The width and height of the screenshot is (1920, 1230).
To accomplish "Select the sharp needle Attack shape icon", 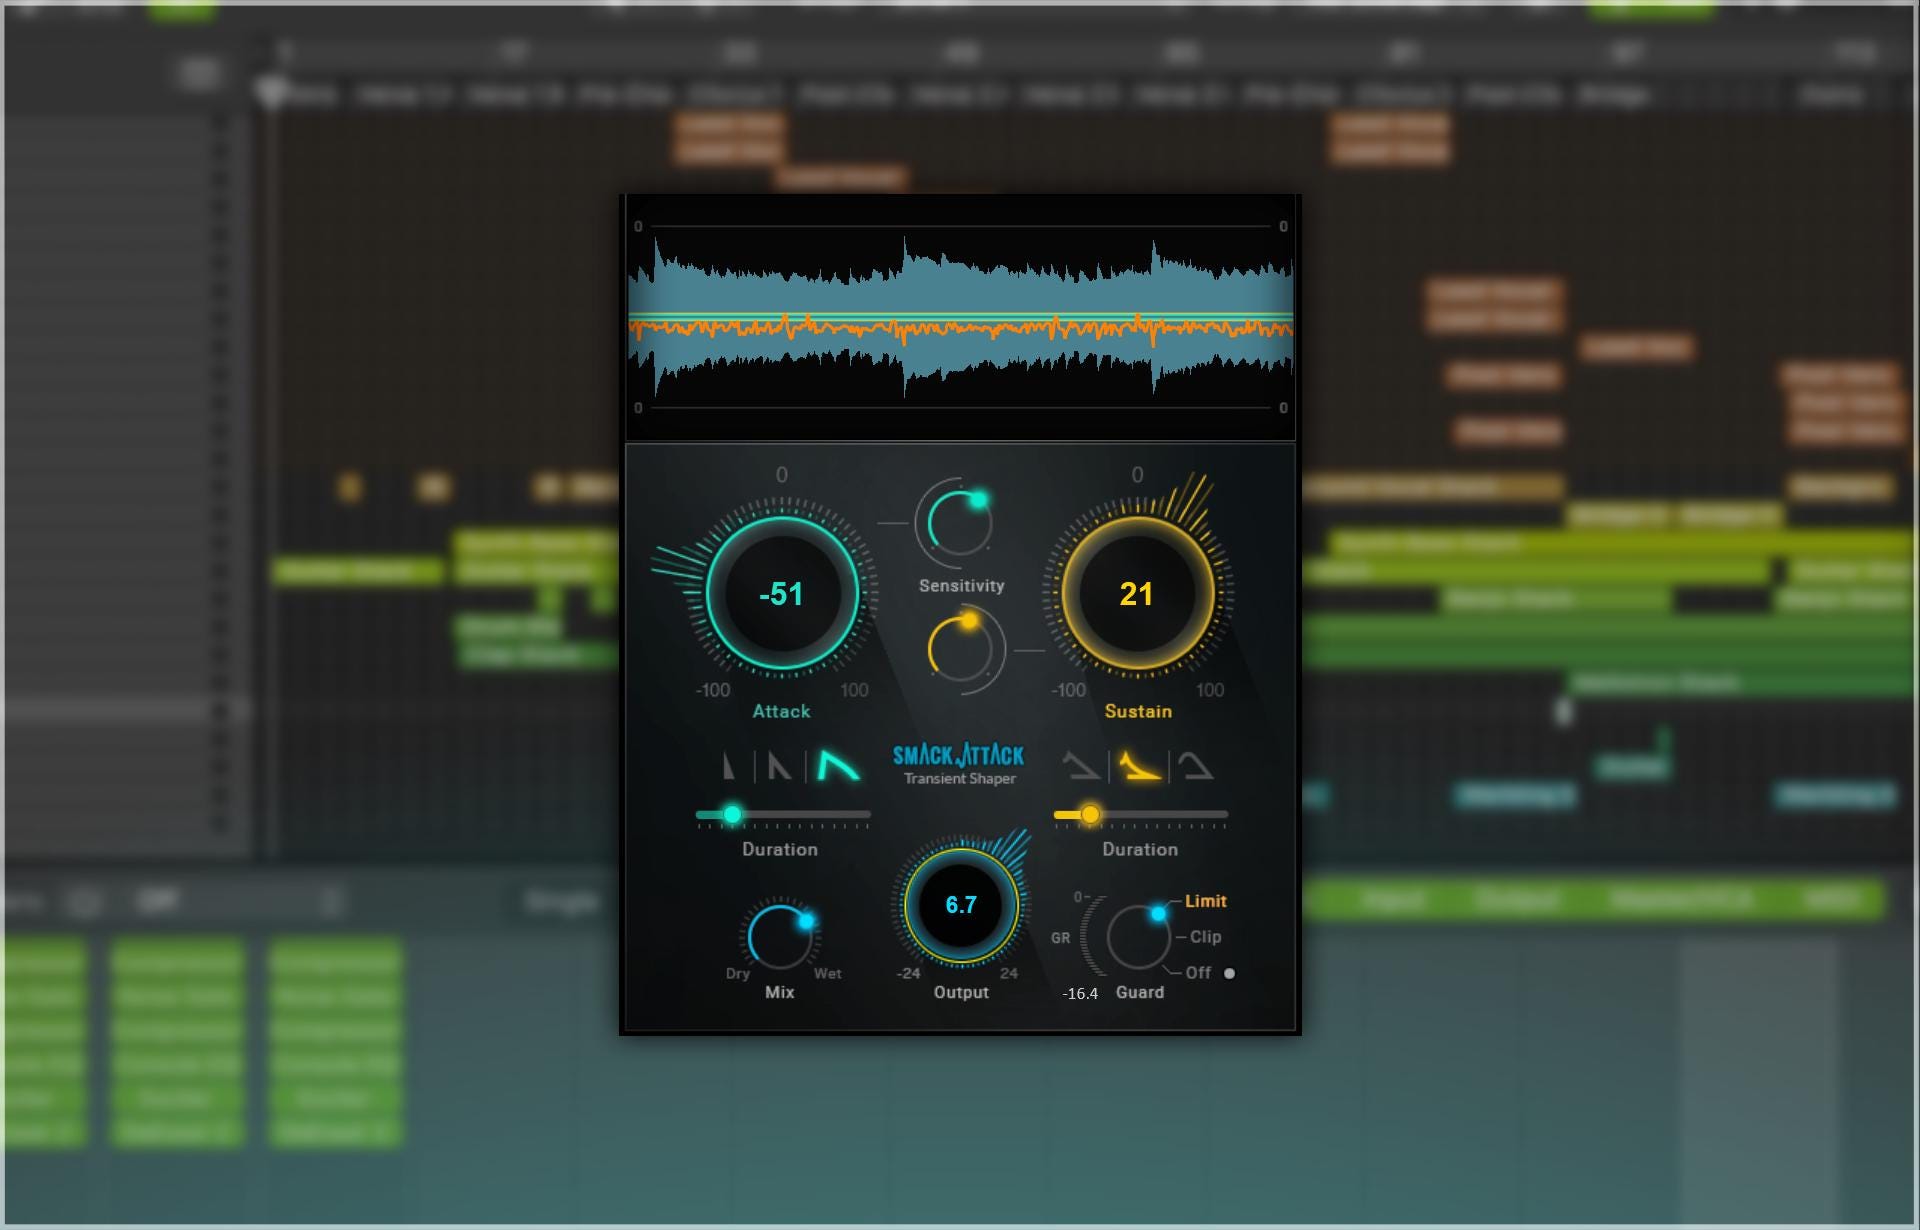I will point(729,767).
